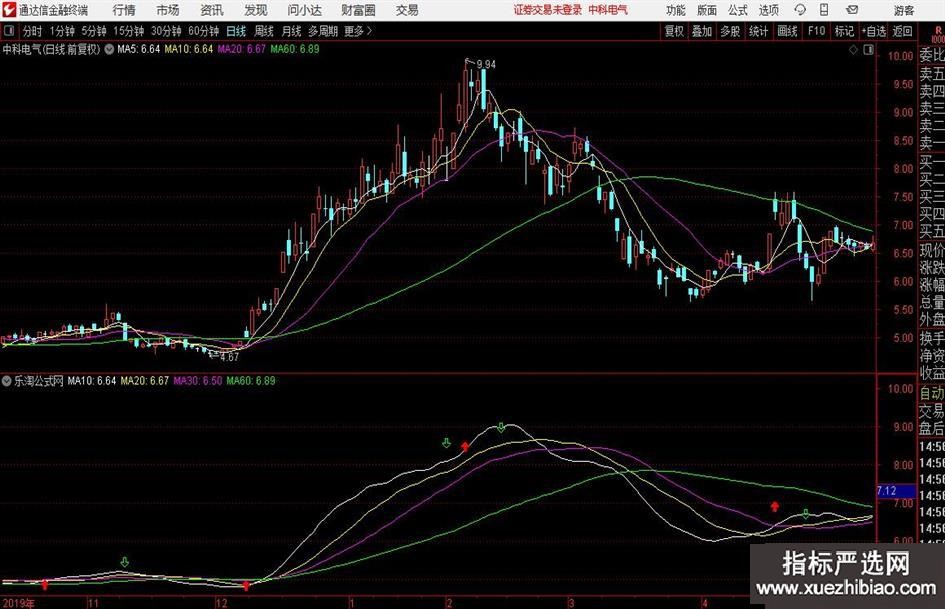Click the red up arrow signal near April
This screenshot has height=609, width=945.
tap(775, 506)
